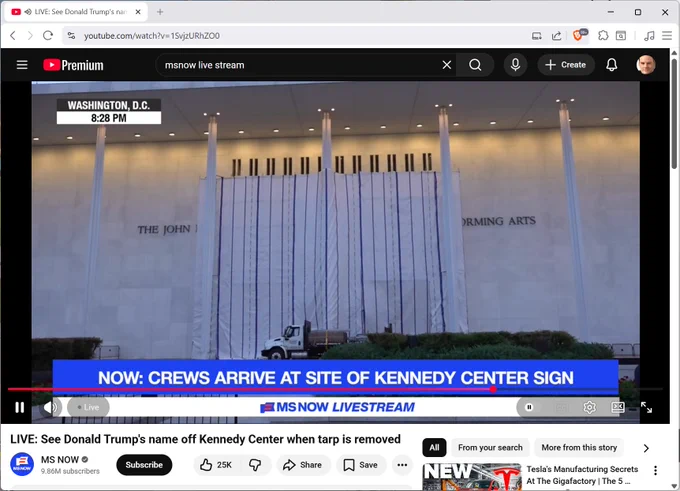Open the notifications bell
Viewport: 680px width, 491px height.
611,65
